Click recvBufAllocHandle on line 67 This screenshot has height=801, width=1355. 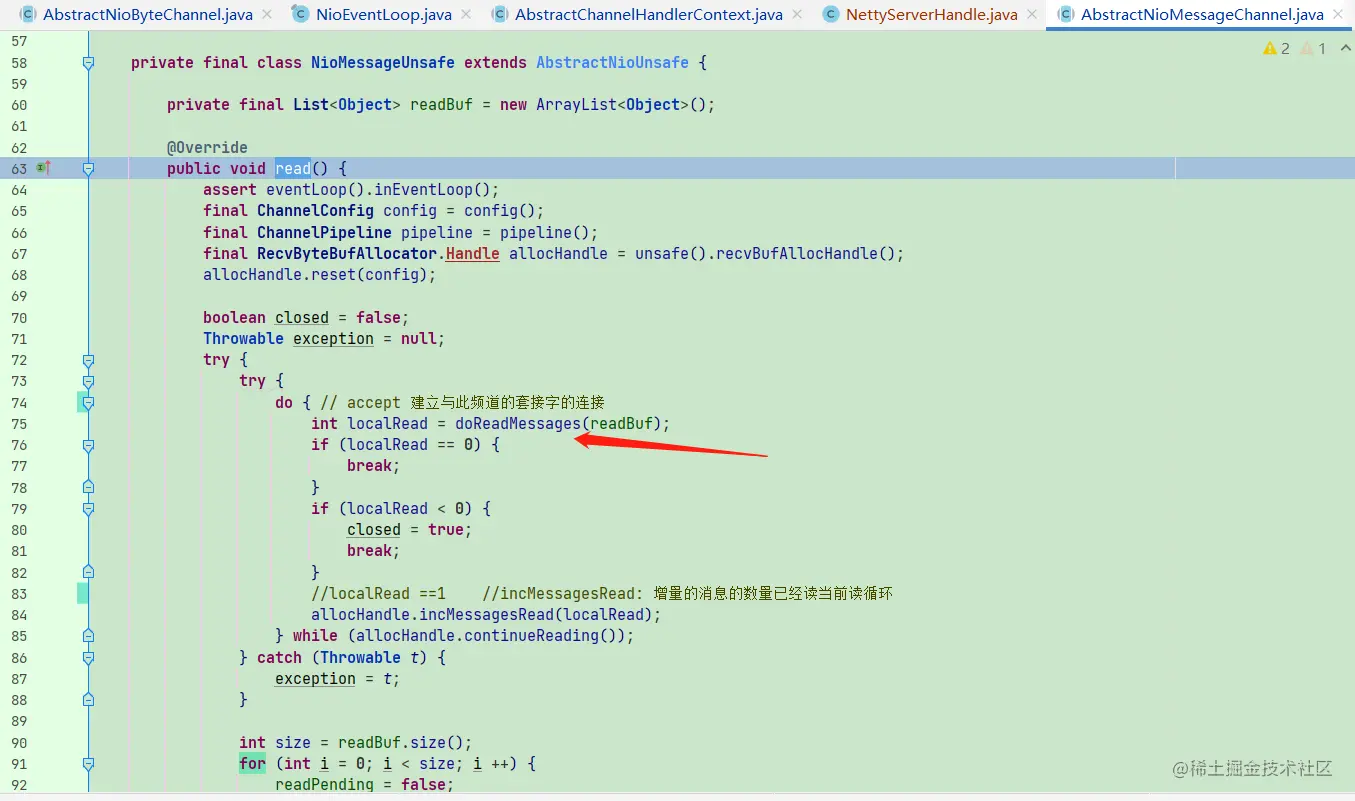point(797,254)
